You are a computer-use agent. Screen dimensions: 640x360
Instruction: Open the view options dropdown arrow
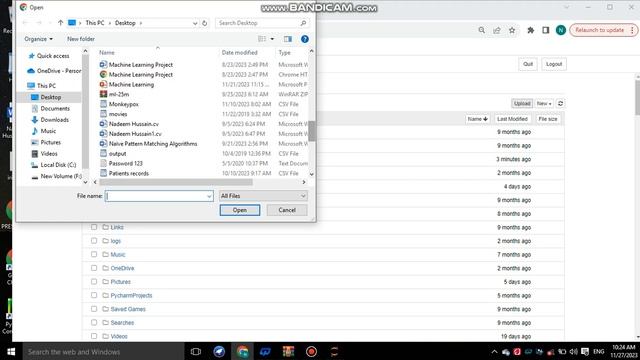pyautogui.click(x=272, y=39)
